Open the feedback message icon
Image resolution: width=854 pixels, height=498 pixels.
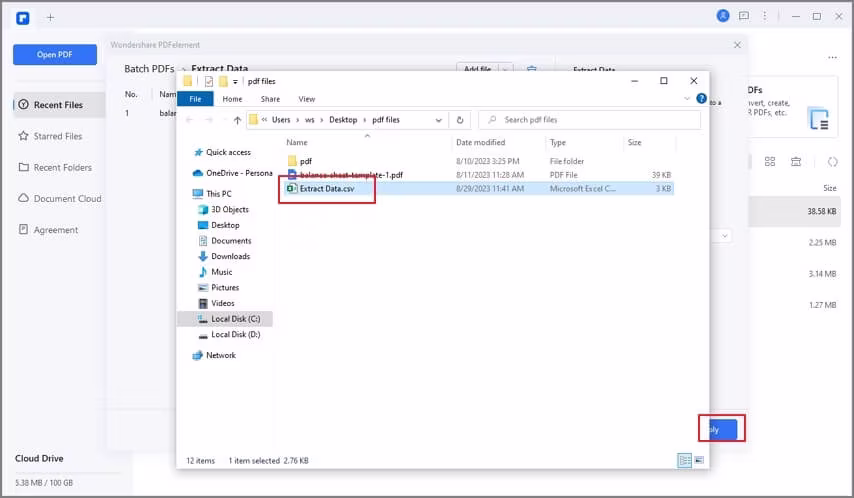[x=743, y=16]
